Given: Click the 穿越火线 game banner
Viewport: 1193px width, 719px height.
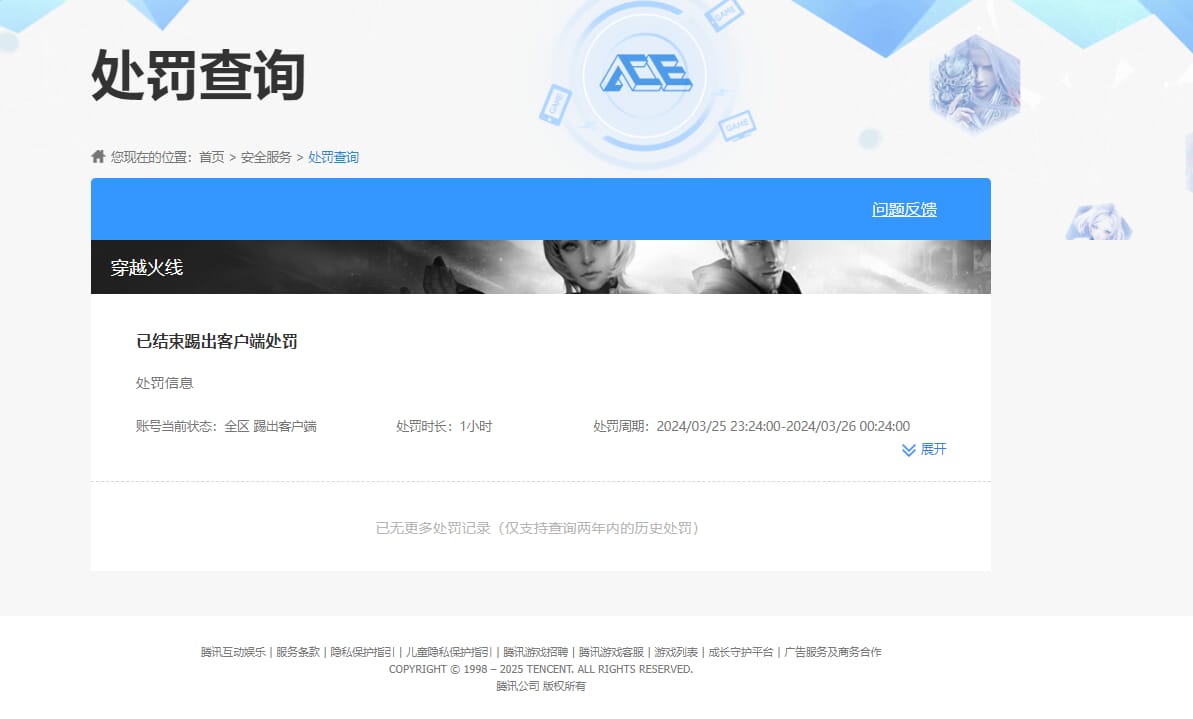Looking at the screenshot, I should tap(540, 267).
